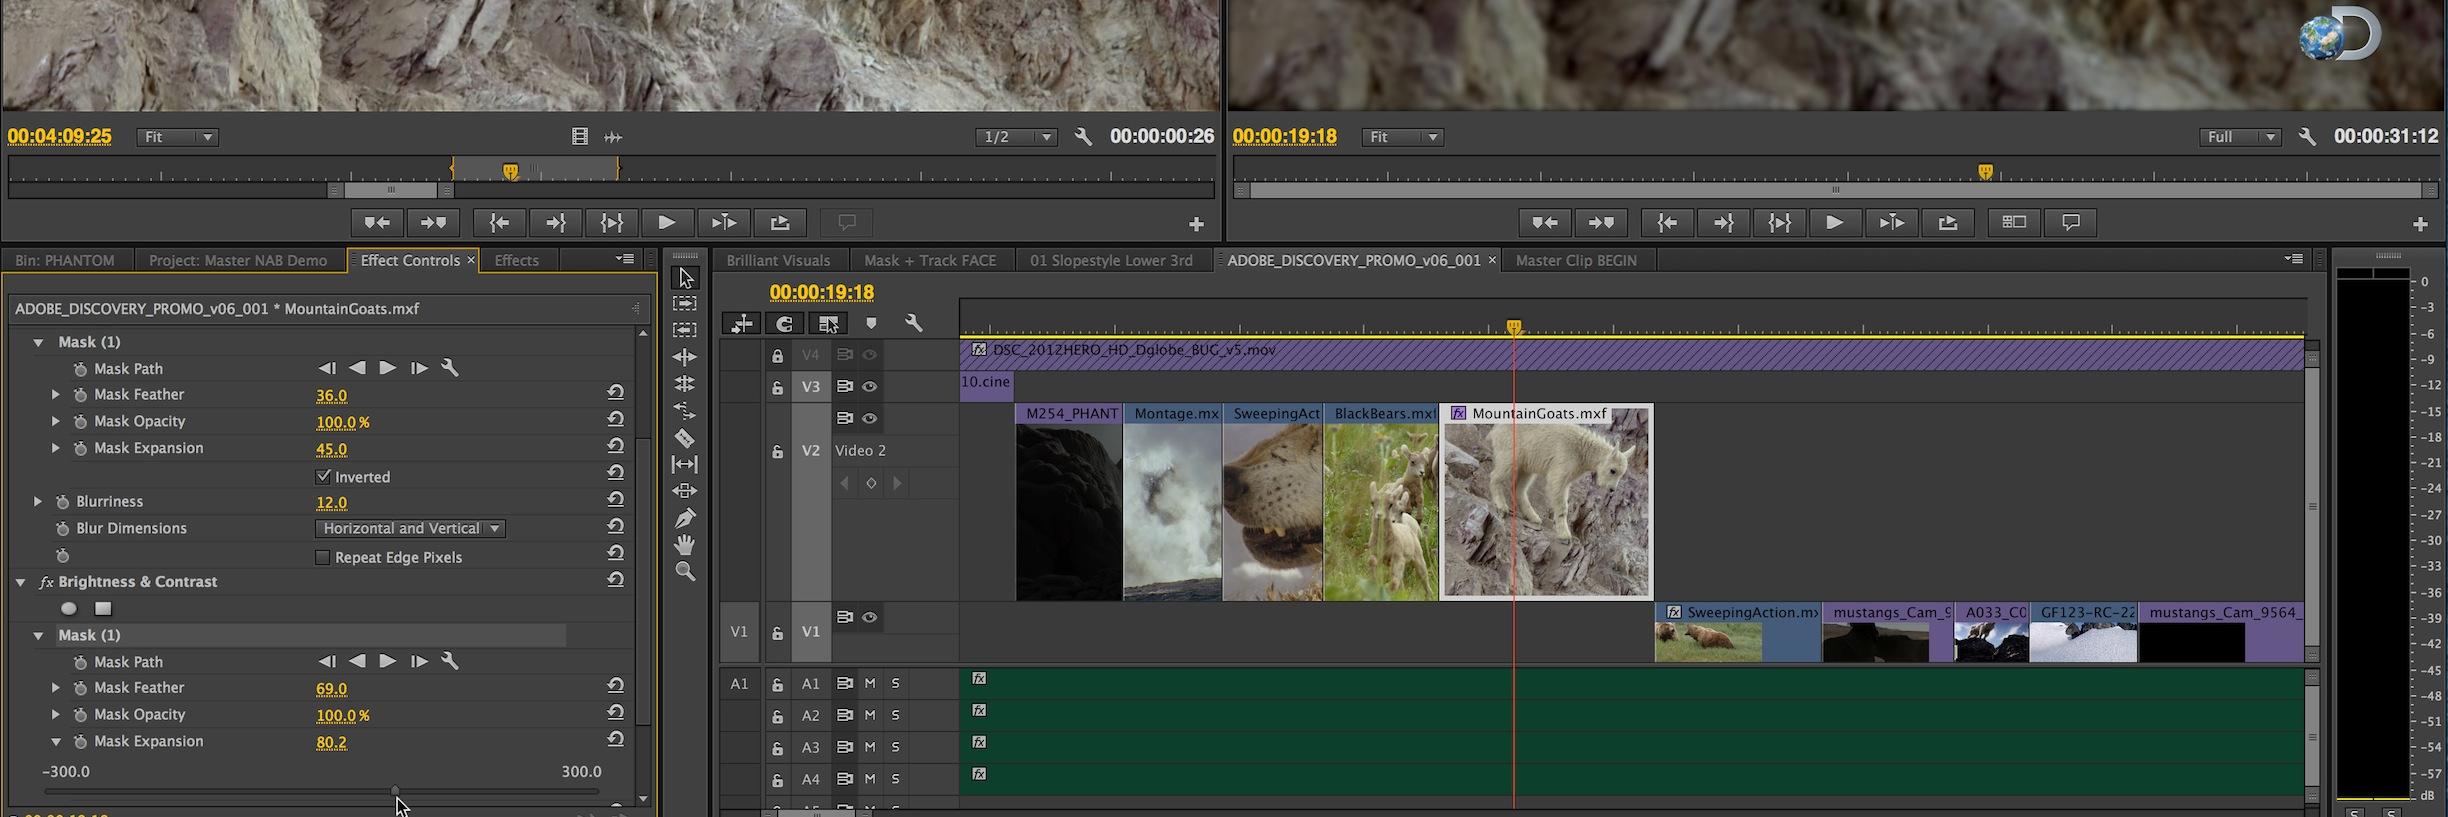Image resolution: width=2448 pixels, height=817 pixels.
Task: Uncheck the Inverted mask checkbox
Action: pos(323,476)
